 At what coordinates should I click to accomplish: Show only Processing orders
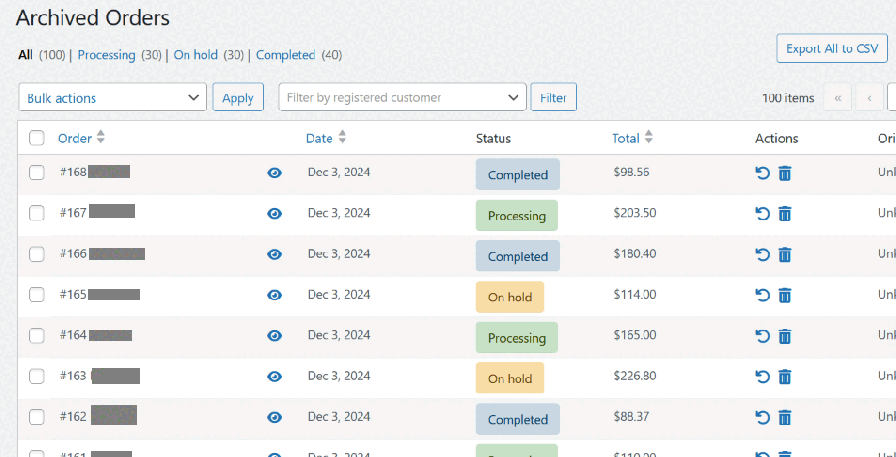coord(106,55)
